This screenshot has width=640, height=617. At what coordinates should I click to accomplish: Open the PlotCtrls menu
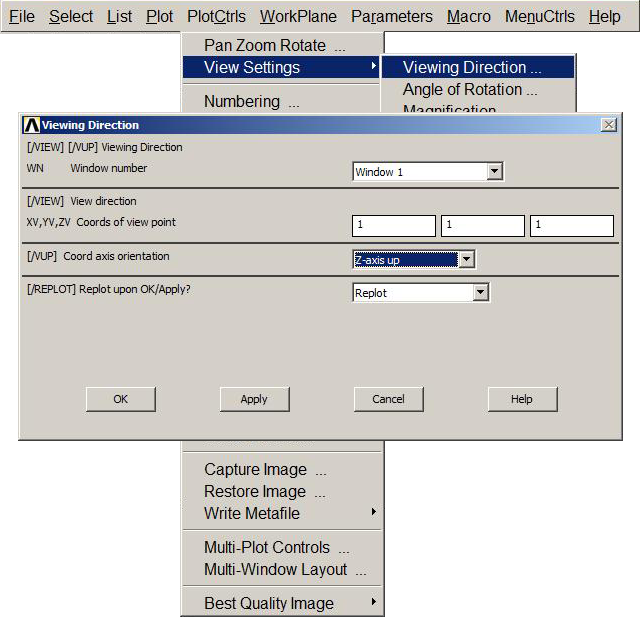click(x=216, y=16)
